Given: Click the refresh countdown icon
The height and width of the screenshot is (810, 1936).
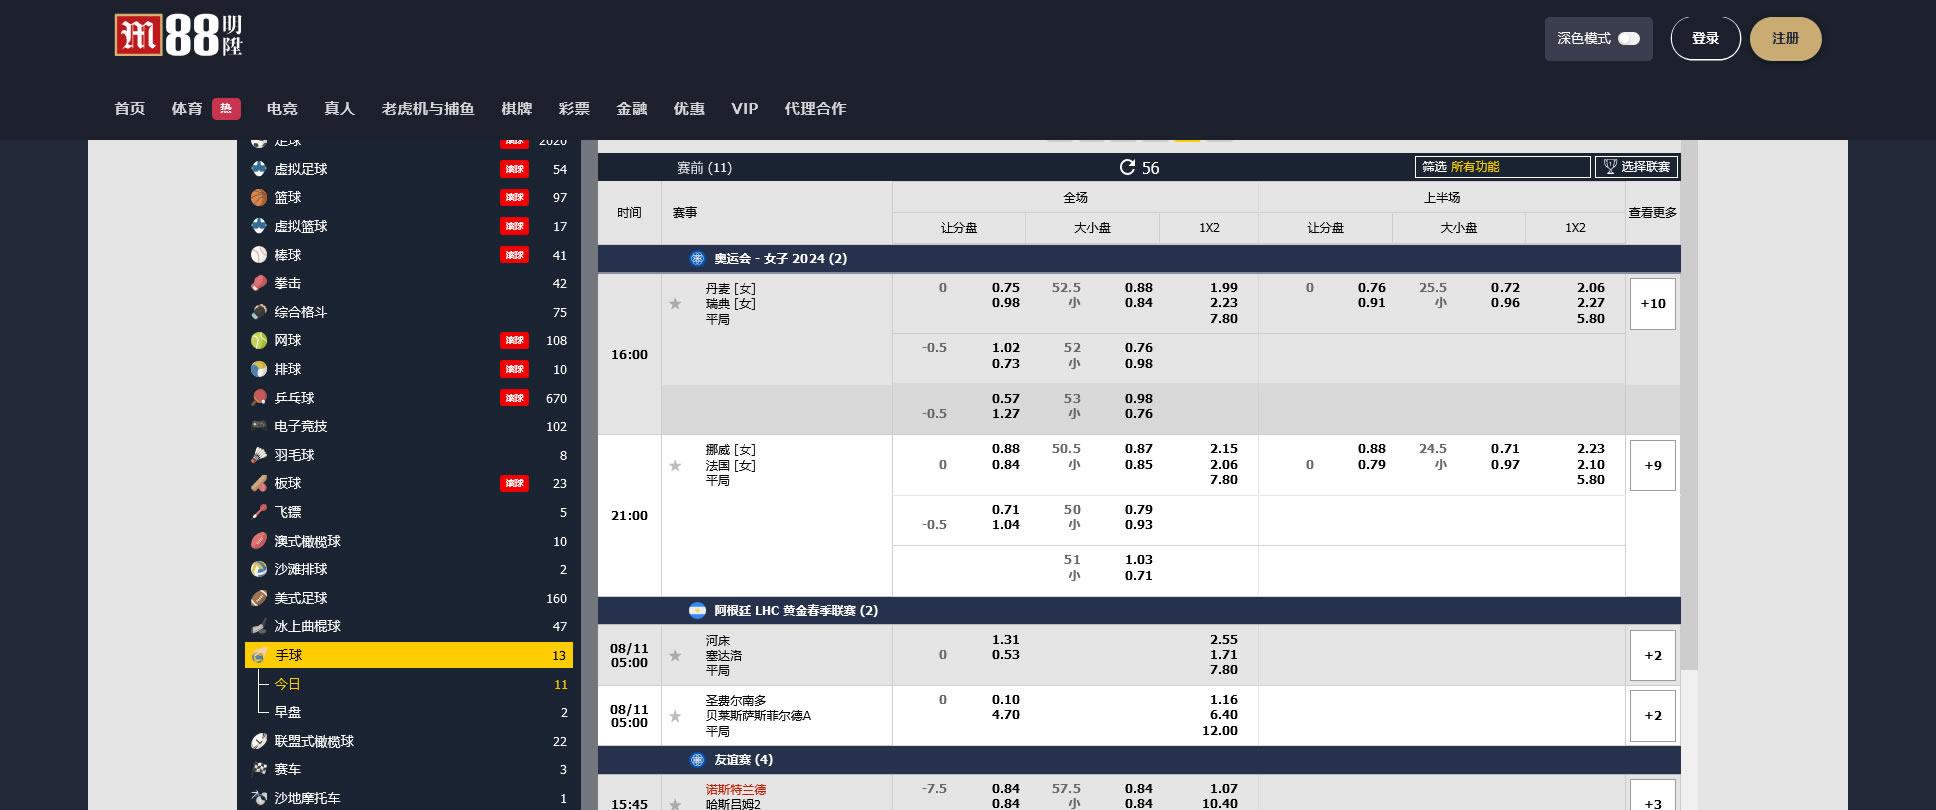Looking at the screenshot, I should click(1127, 167).
